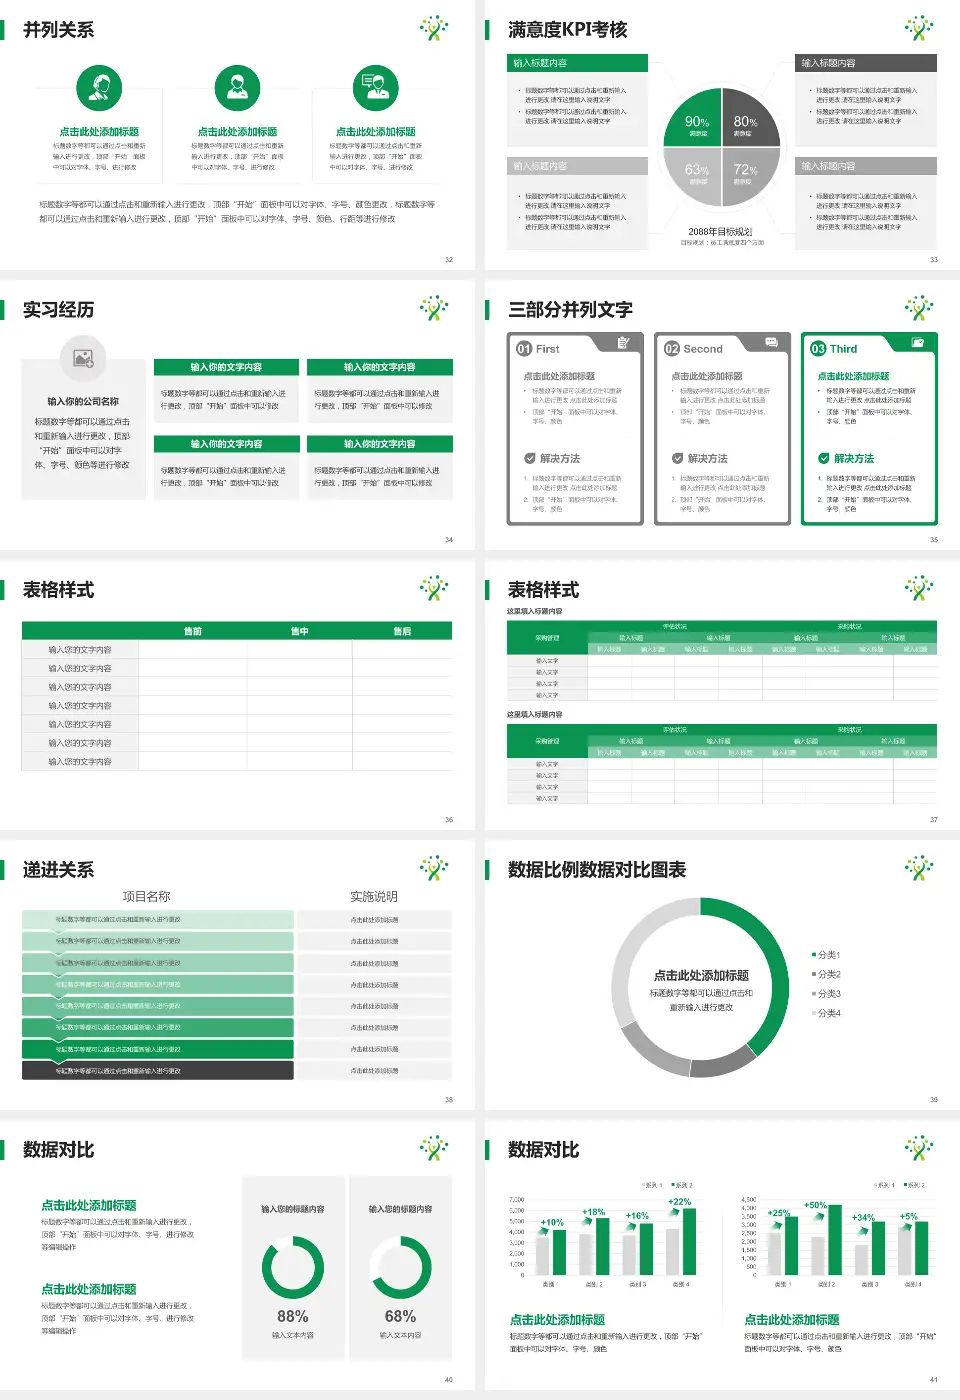Select the 售后 table column header
Image resolution: width=960 pixels, height=1400 pixels.
pos(402,631)
